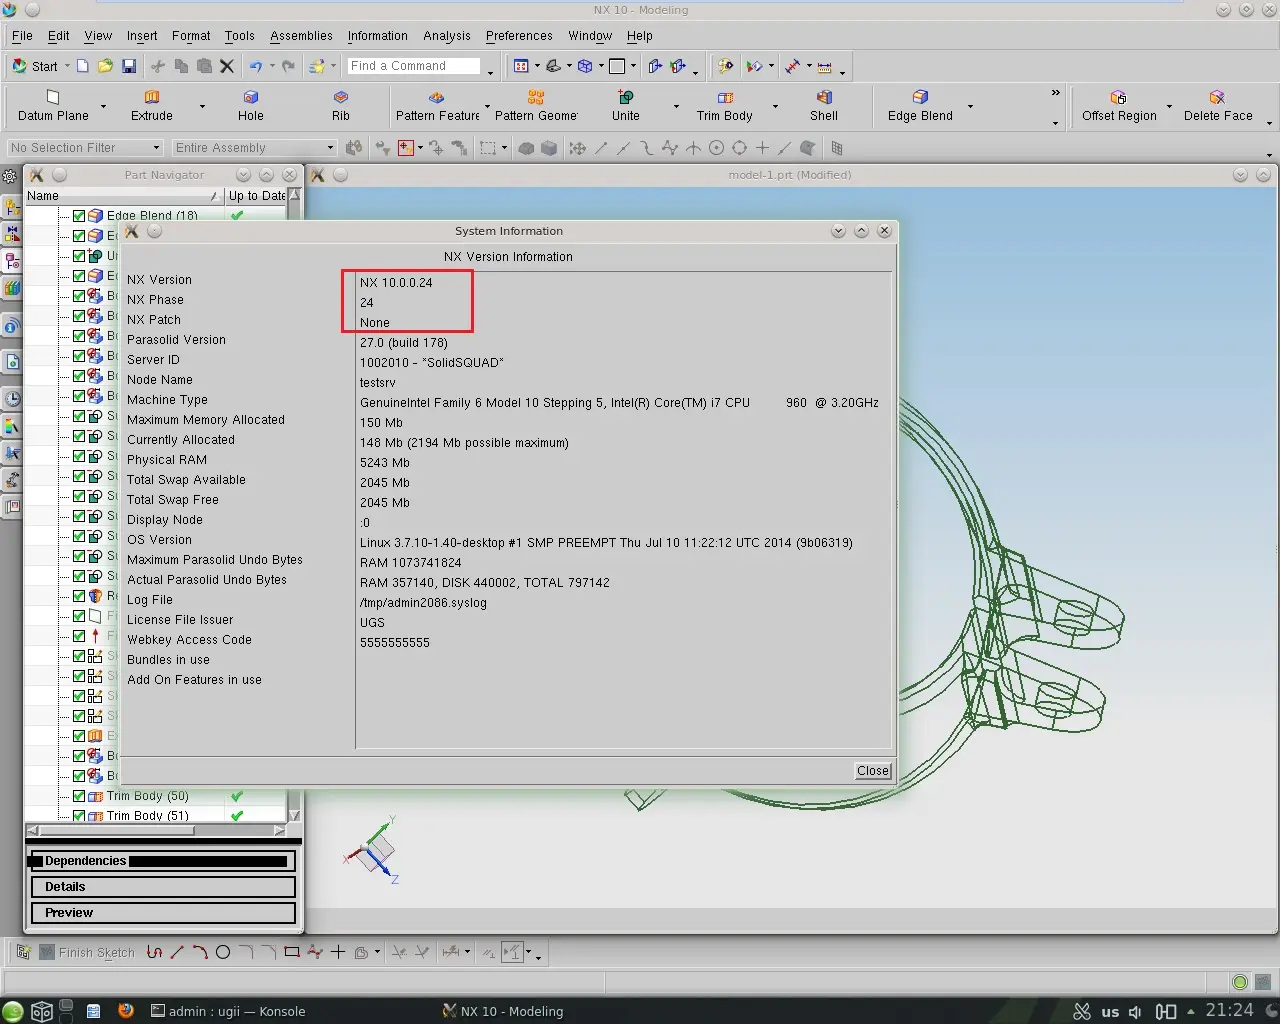Viewport: 1280px width, 1024px height.
Task: Open the Assemblies menu
Action: click(301, 36)
